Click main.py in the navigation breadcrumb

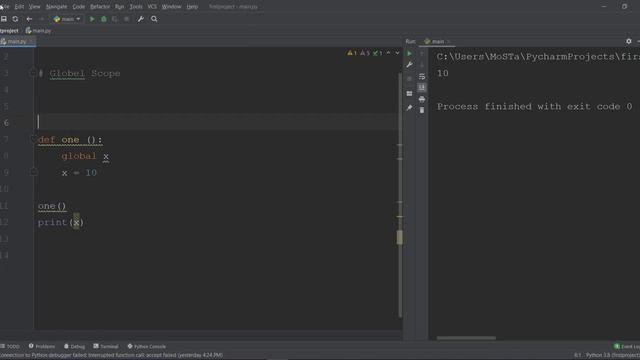coord(38,31)
